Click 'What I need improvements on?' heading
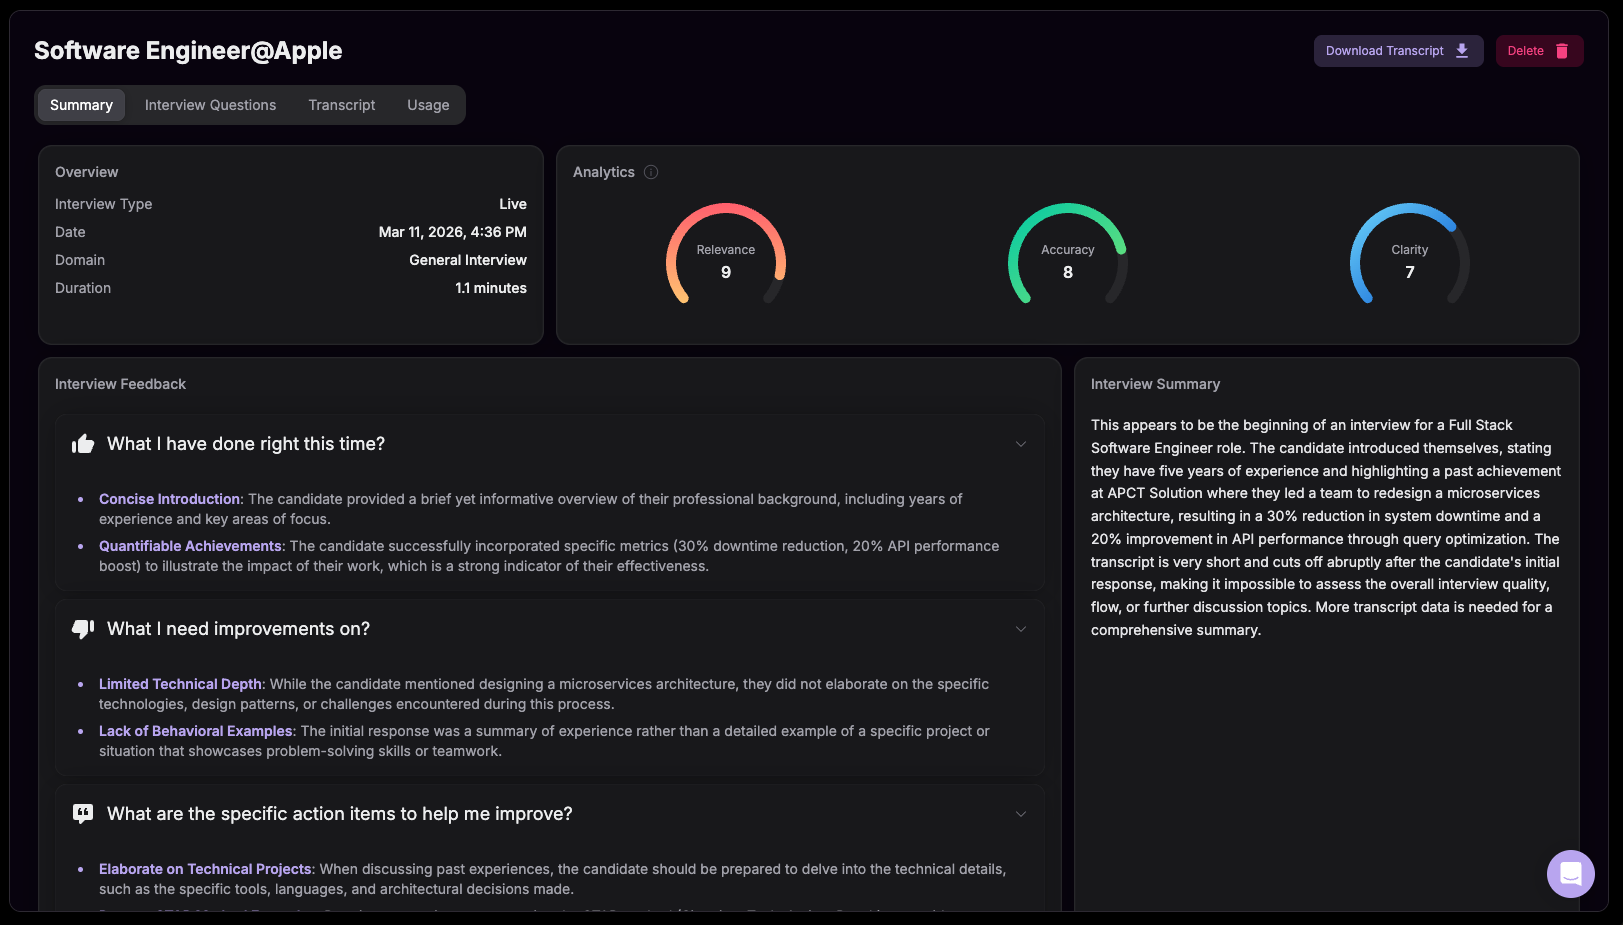 [x=238, y=629]
